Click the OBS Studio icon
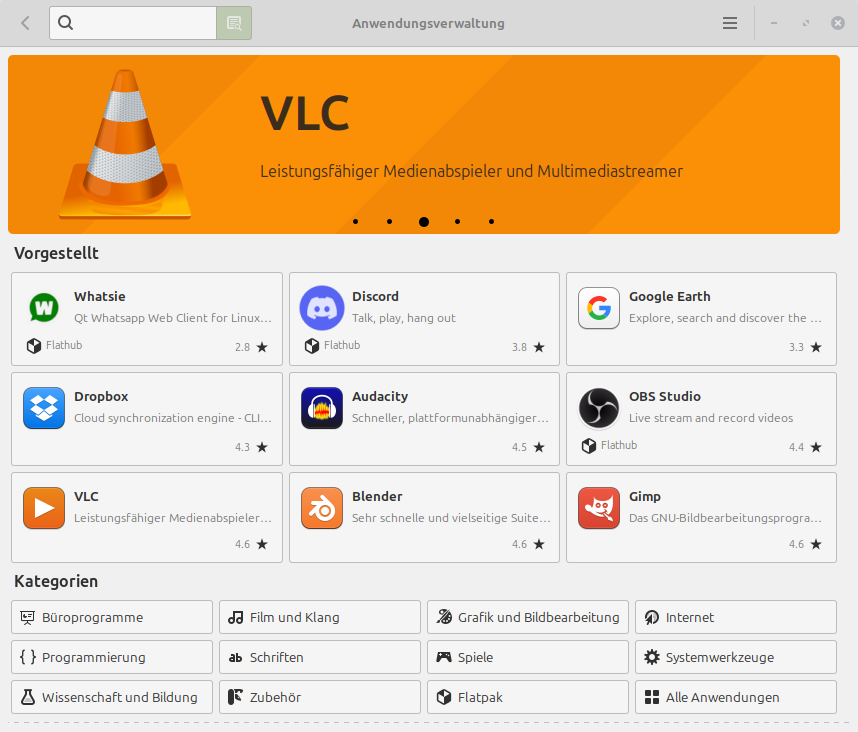Screen dimensions: 858x732 (599, 408)
